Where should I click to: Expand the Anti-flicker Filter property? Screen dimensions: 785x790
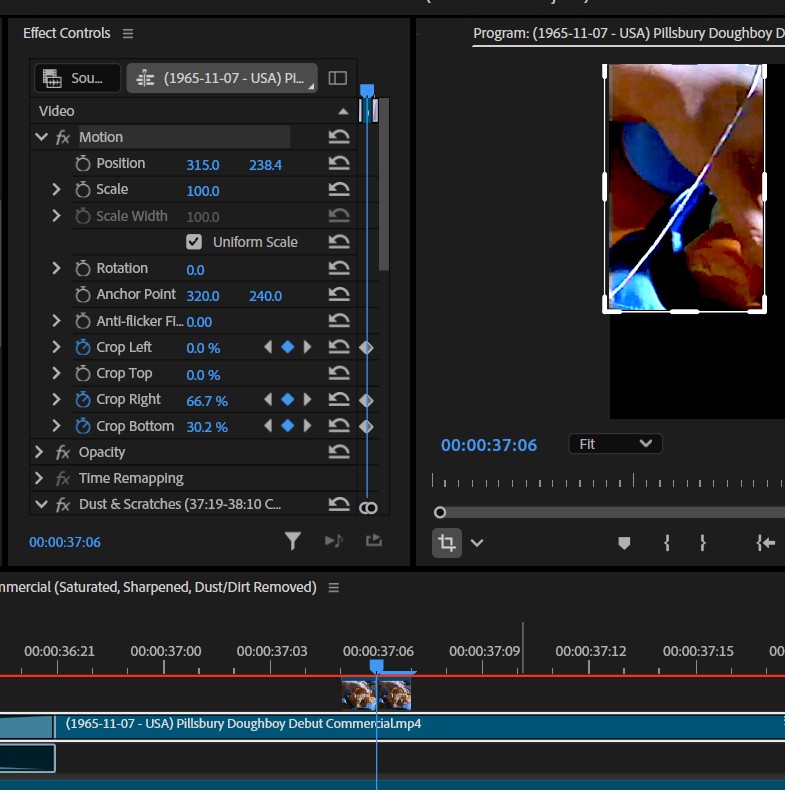[x=56, y=321]
